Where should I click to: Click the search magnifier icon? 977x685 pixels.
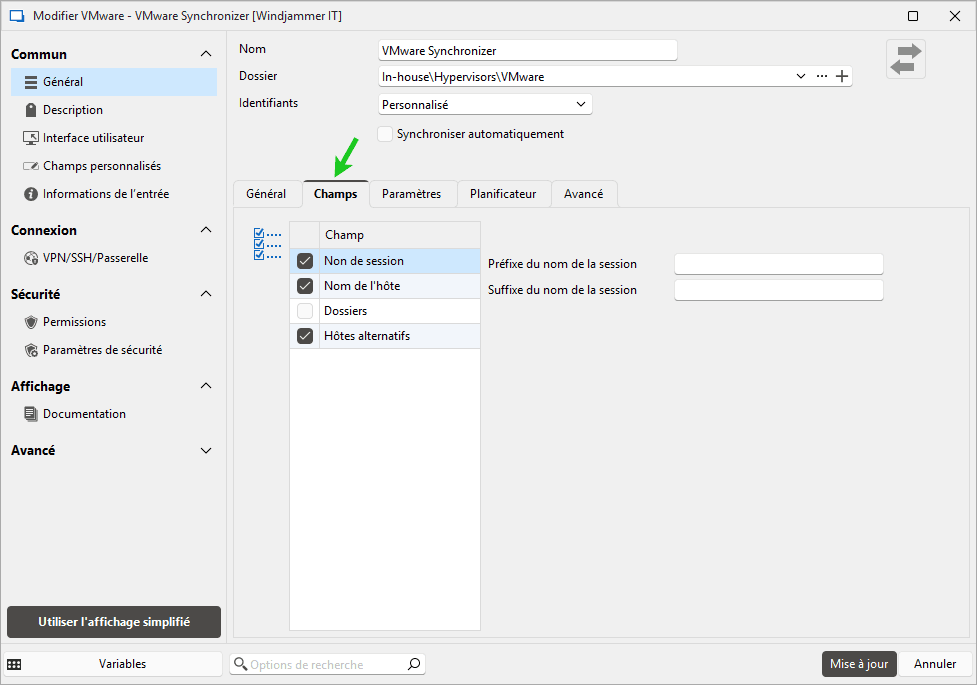414,664
